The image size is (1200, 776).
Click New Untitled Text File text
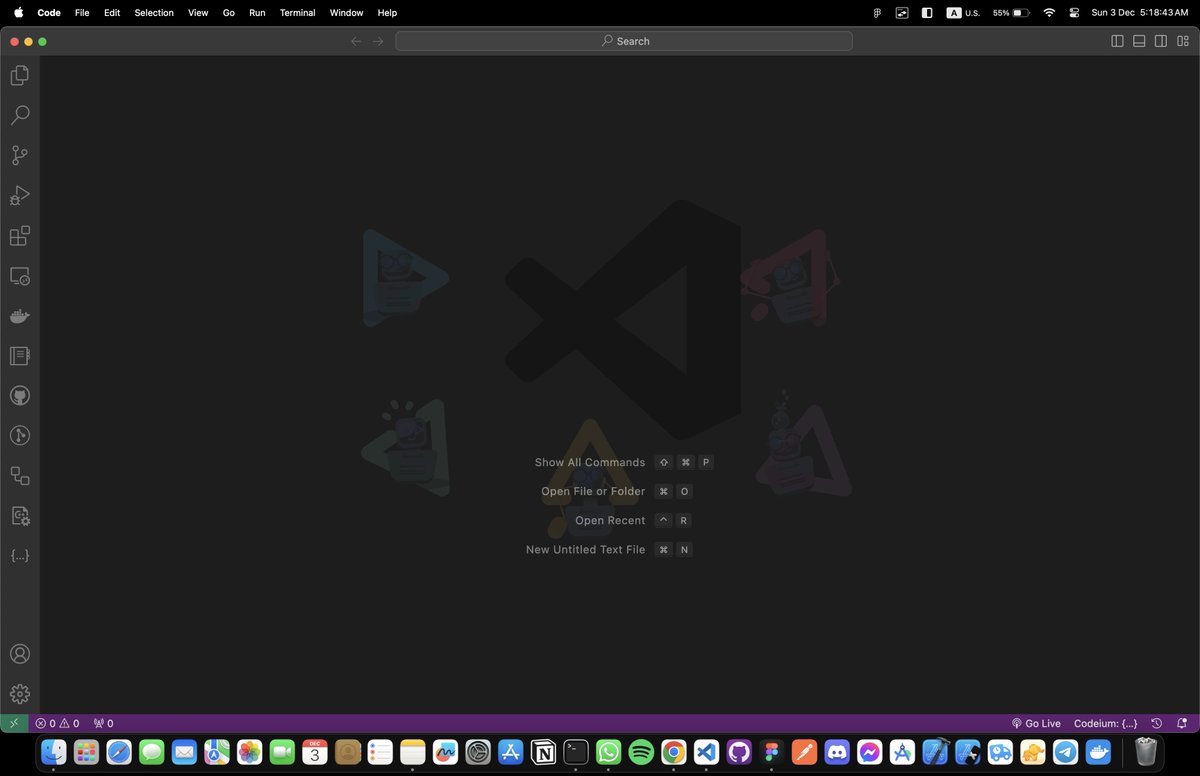pos(586,549)
